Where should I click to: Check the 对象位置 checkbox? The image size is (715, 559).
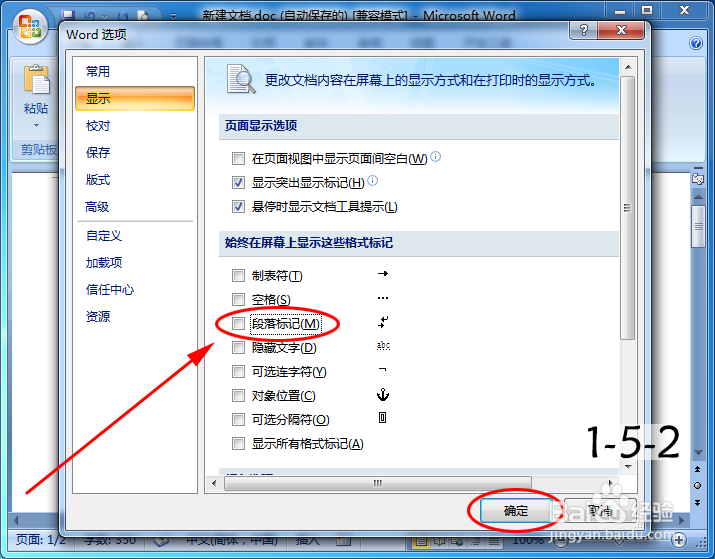[238, 395]
